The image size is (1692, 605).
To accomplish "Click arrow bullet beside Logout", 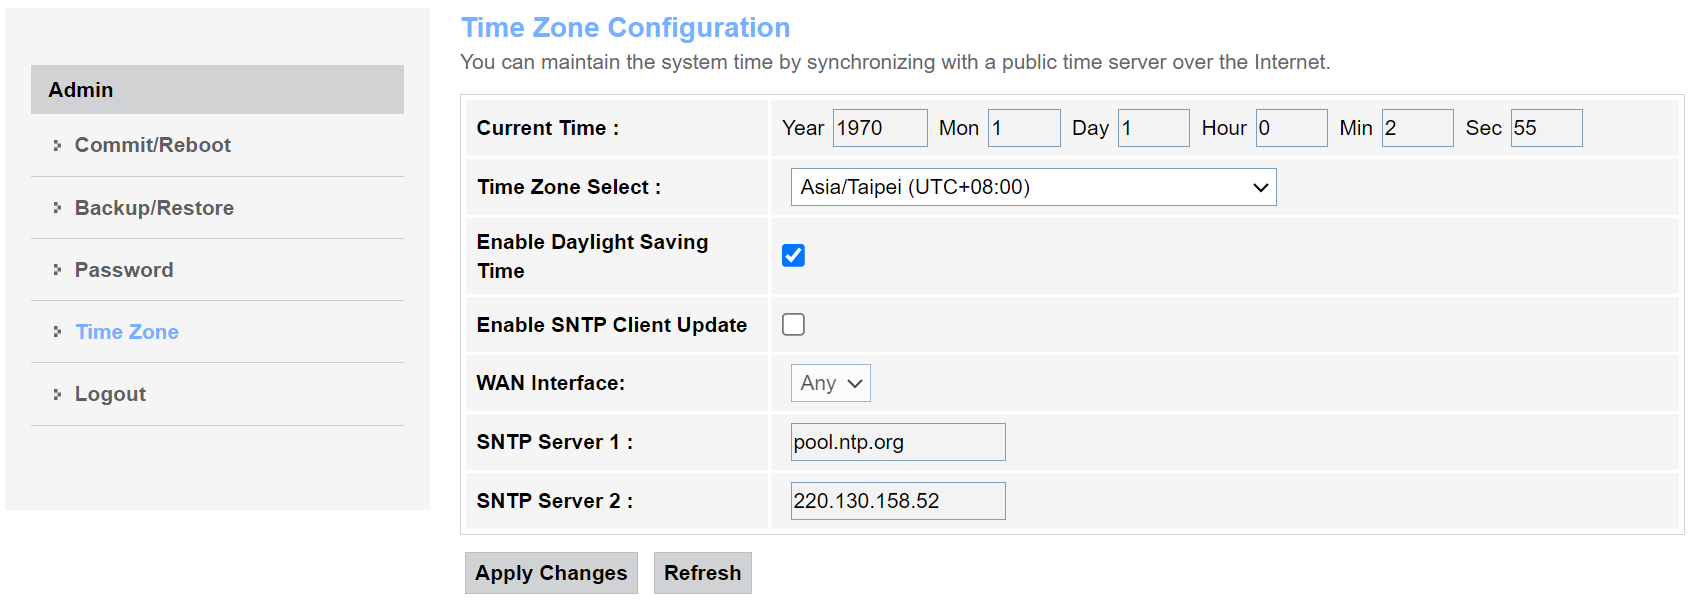I will (x=57, y=394).
